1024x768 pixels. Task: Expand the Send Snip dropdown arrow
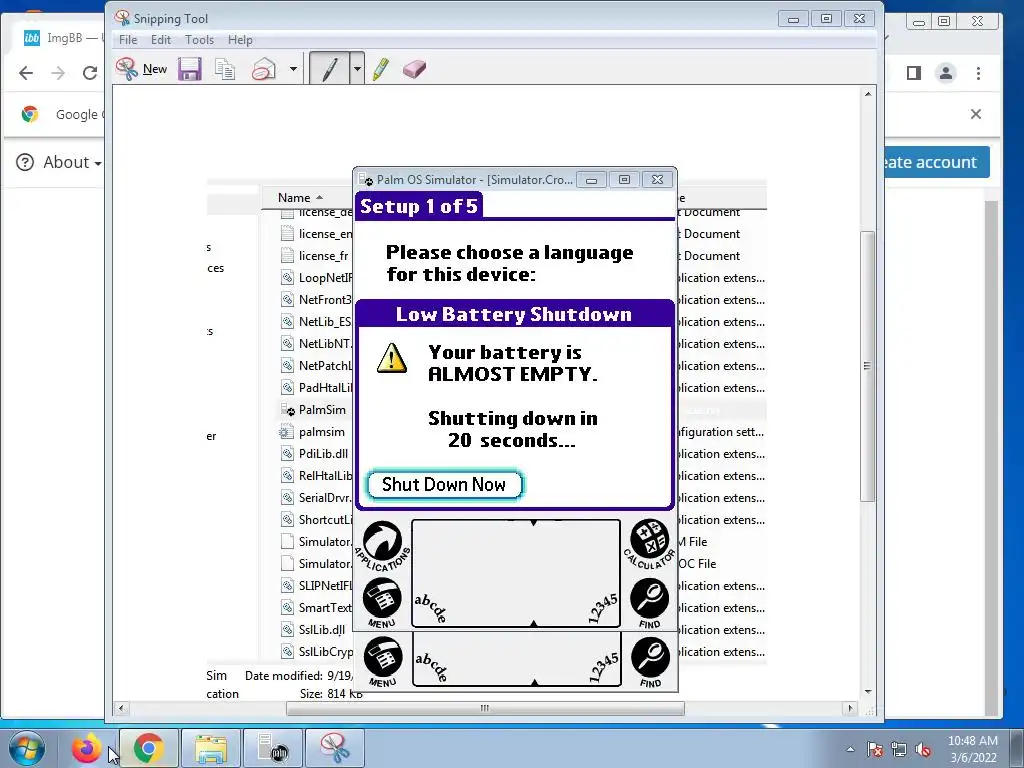click(293, 69)
